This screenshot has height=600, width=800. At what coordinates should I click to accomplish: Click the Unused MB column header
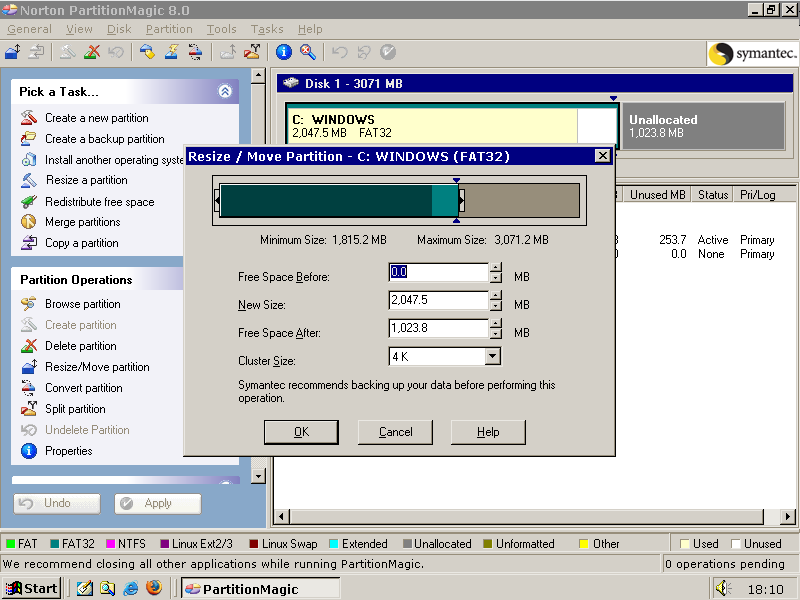point(658,195)
